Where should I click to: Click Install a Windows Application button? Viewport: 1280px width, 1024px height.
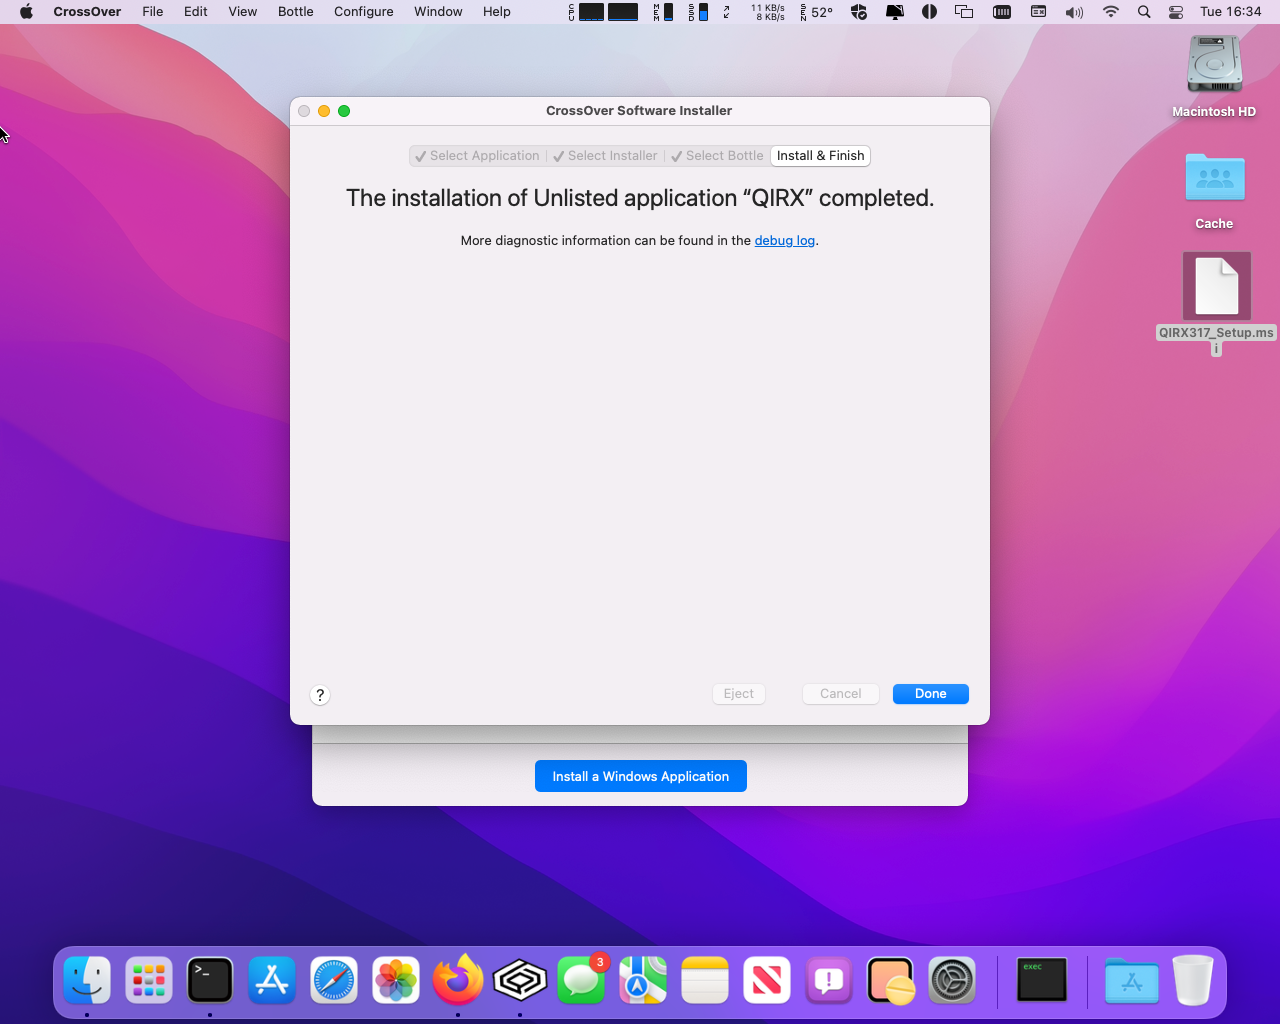[x=641, y=776]
